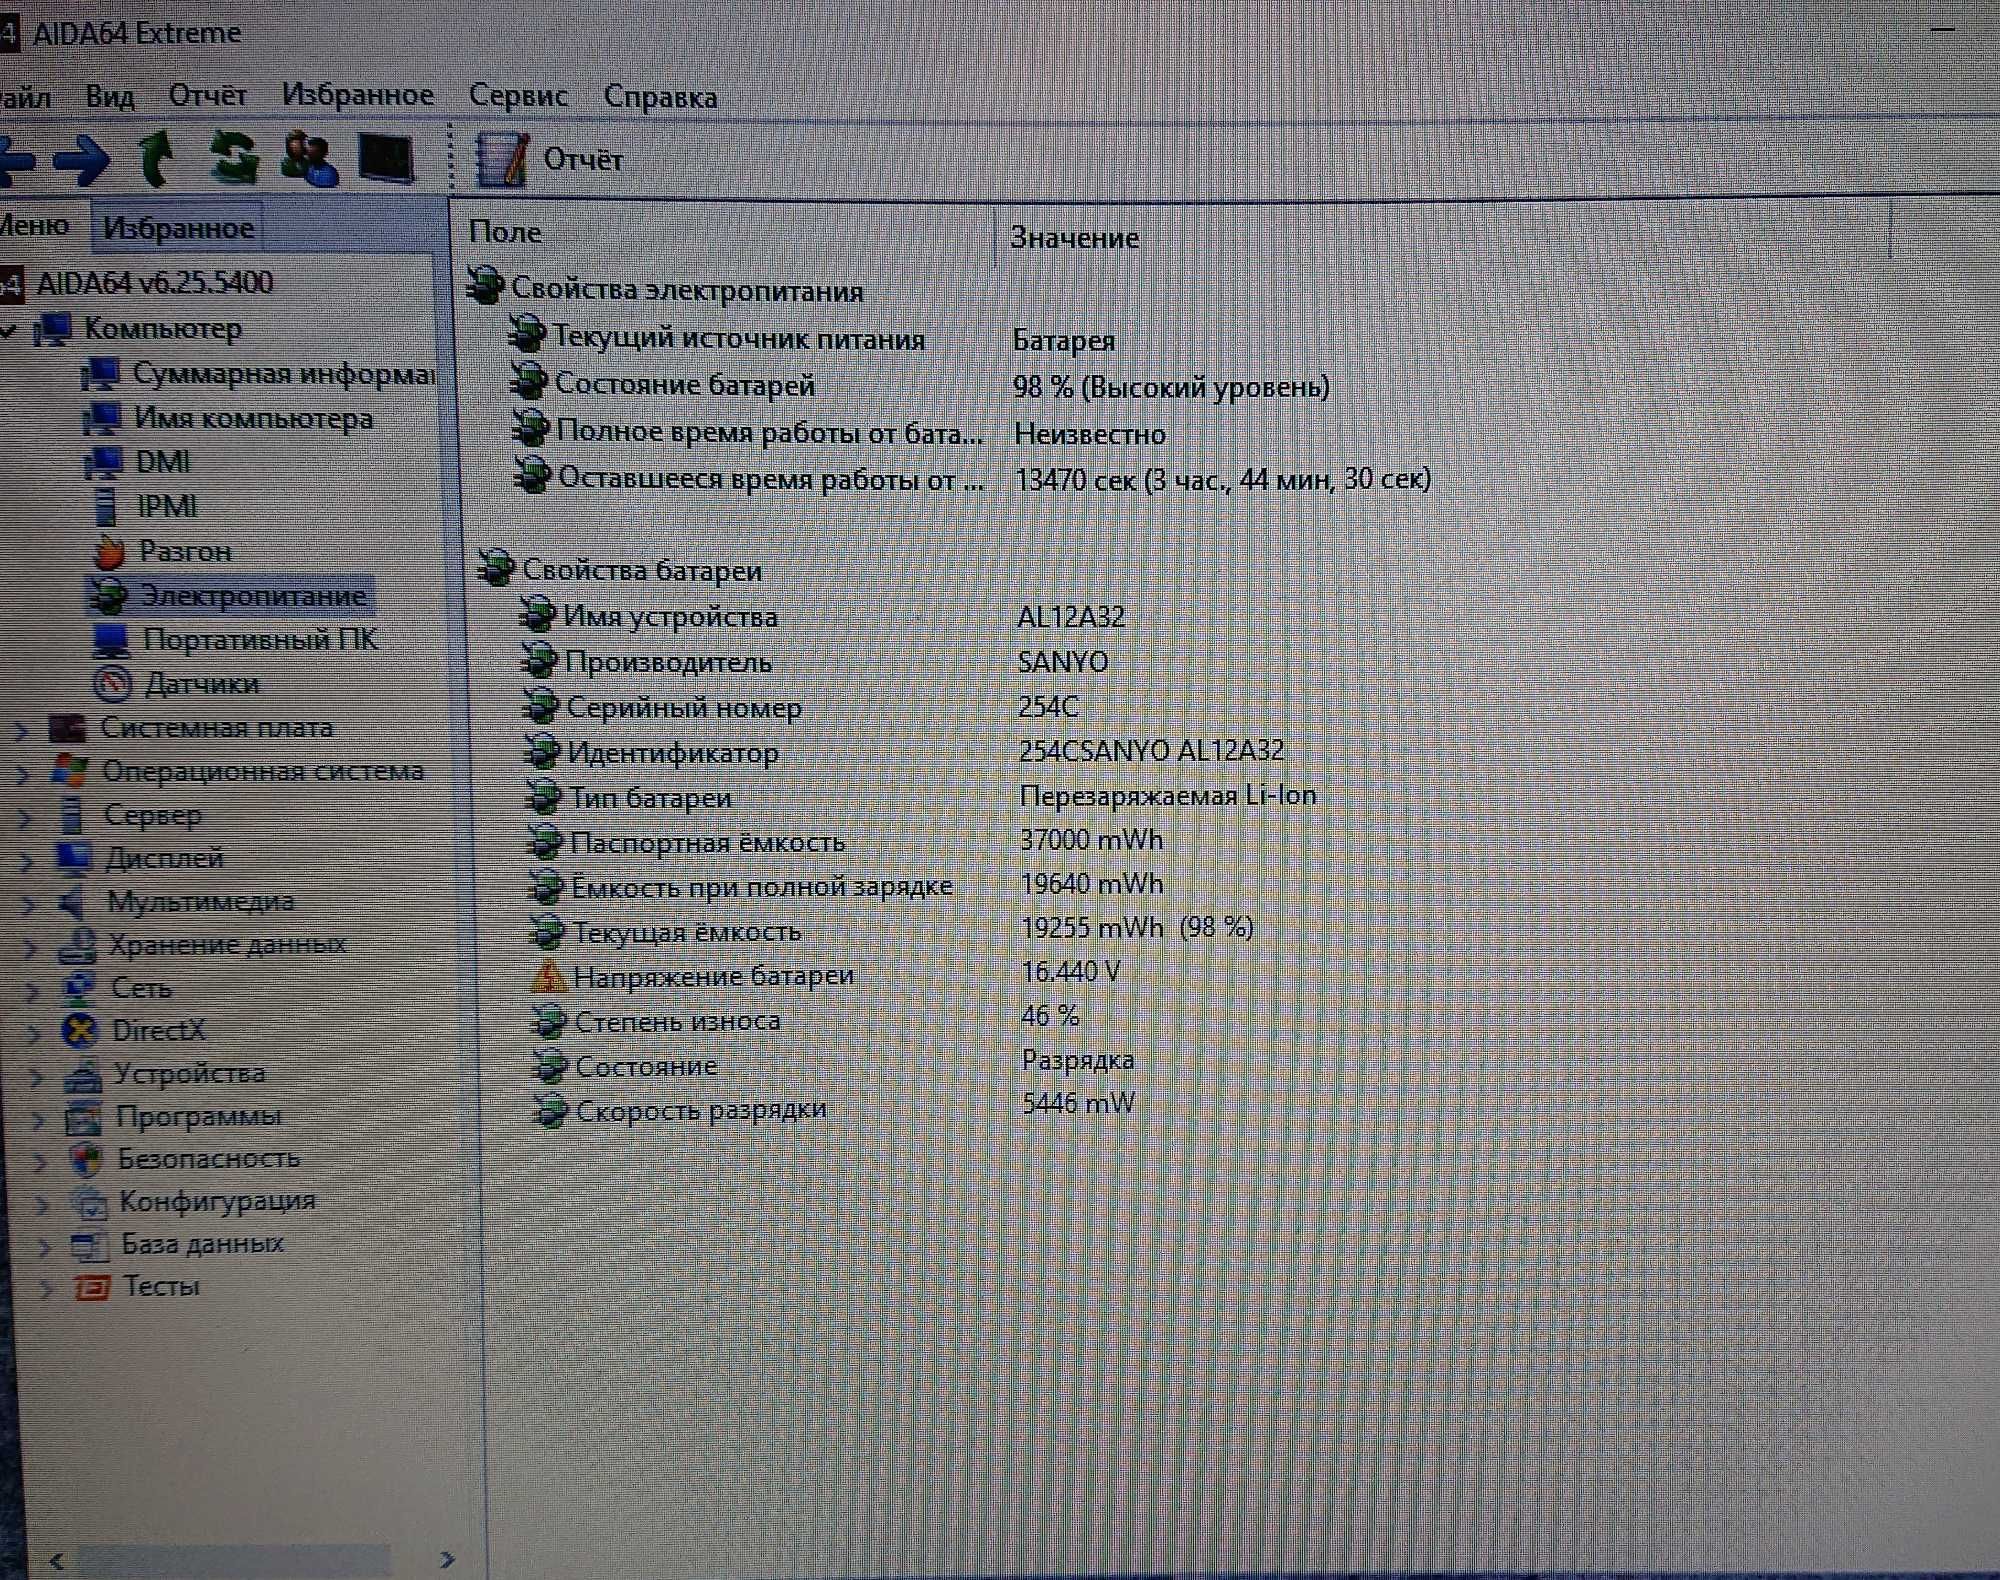
Task: Click the Отчёт notepad icon
Action: click(x=501, y=159)
